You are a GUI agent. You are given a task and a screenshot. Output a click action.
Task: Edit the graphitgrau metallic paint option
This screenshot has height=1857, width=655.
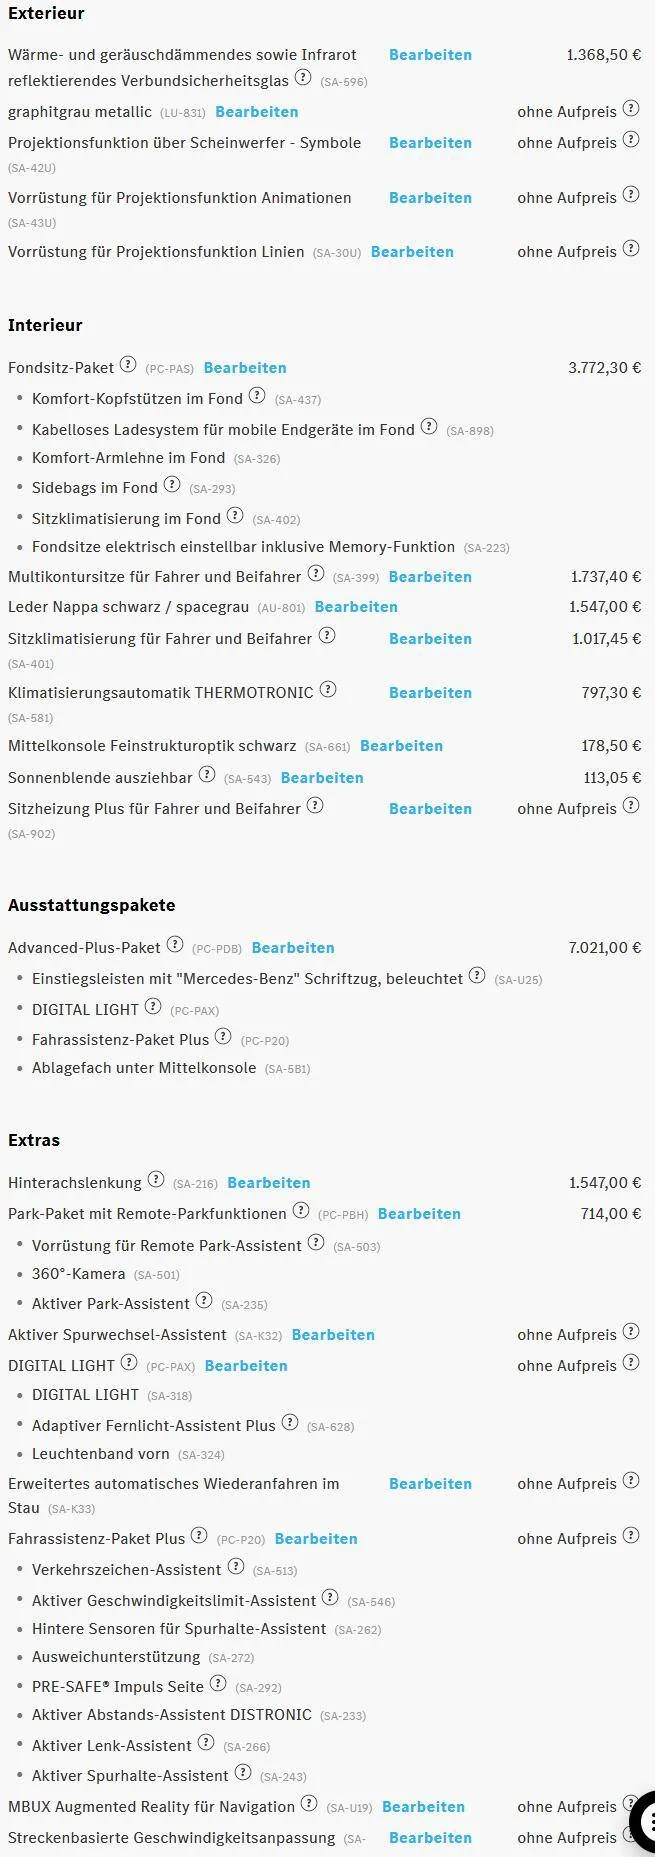257,112
